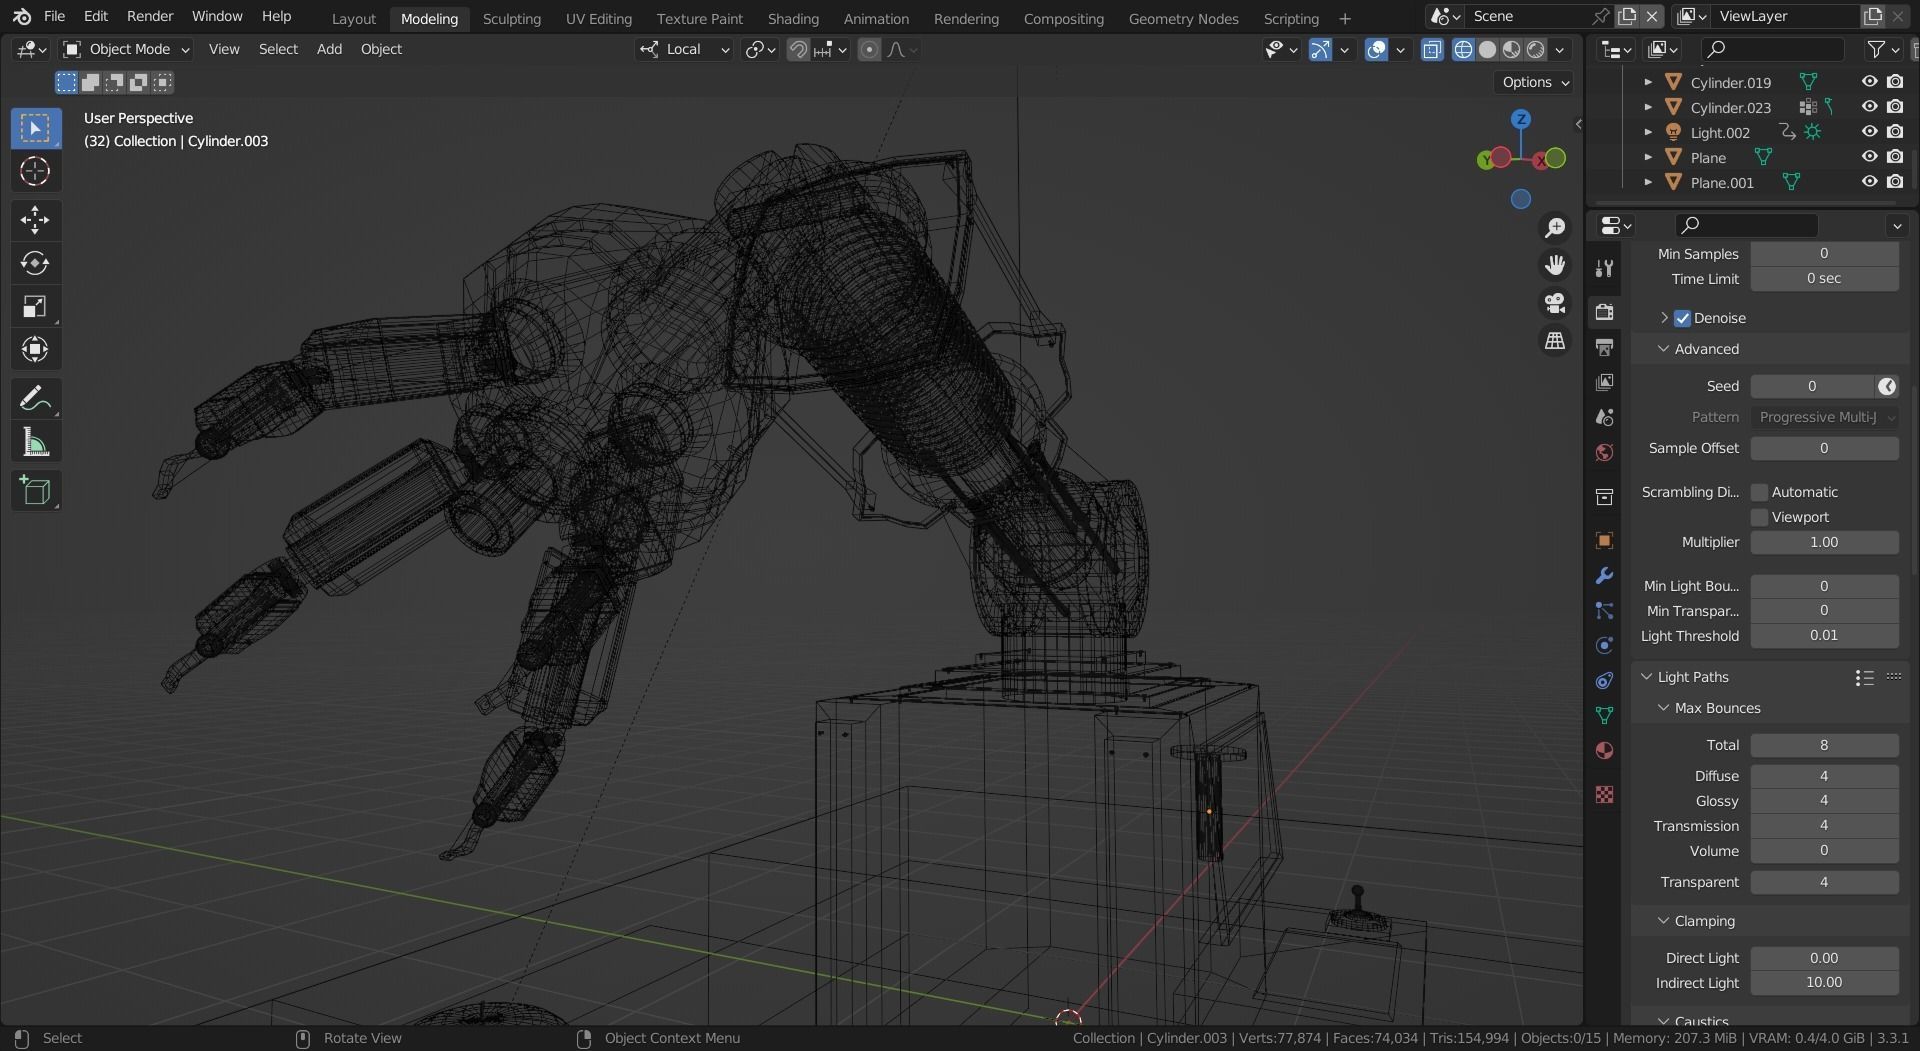The height and width of the screenshot is (1051, 1920).
Task: Open the Texture properties tab
Action: (x=1605, y=794)
